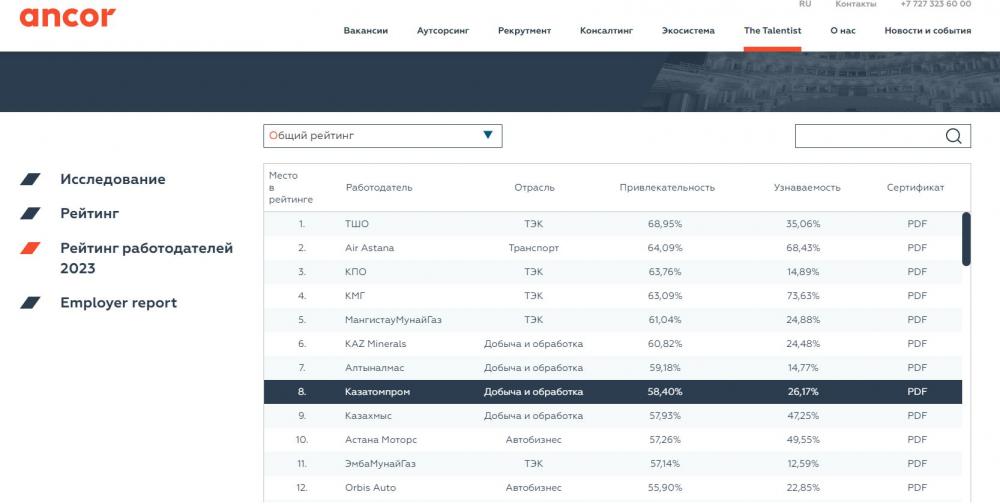The width and height of the screenshot is (1000, 504).
Task: Click the orange icon beside Рейтинг работодателей 2023
Action: (x=31, y=249)
